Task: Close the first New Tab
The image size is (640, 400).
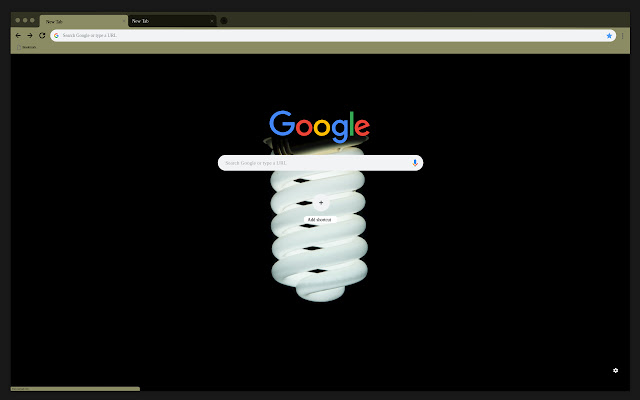Action: tap(124, 21)
